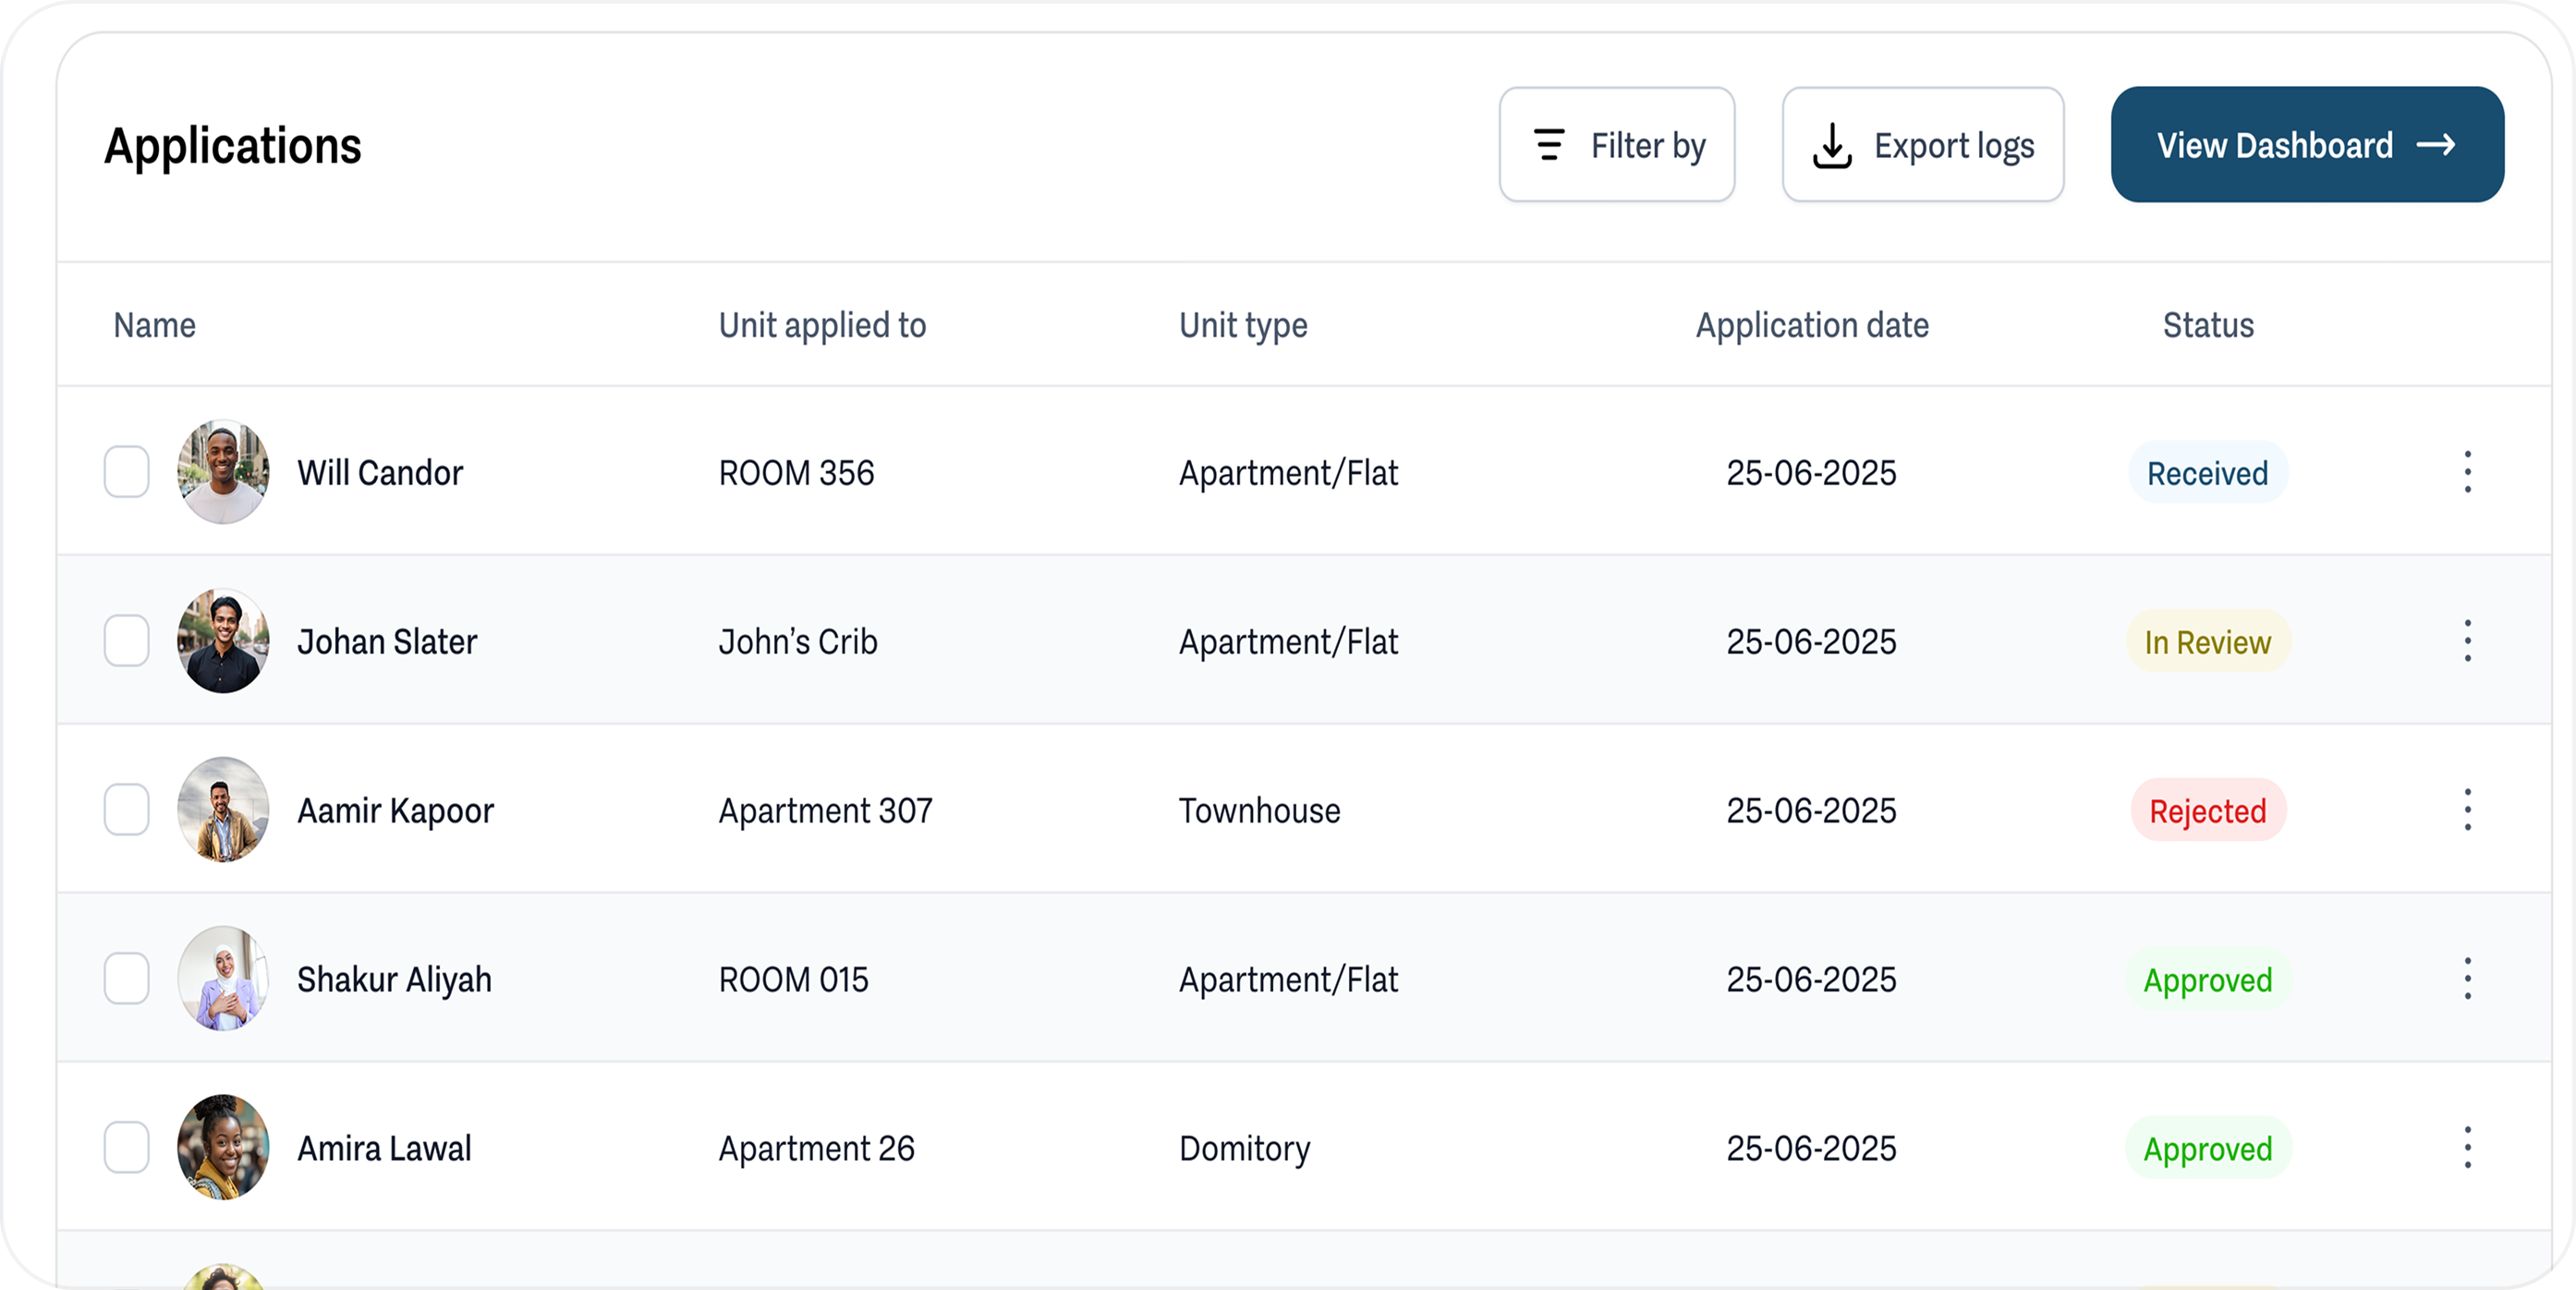This screenshot has width=2576, height=1290.
Task: Click the John's Crib unit cell
Action: point(798,642)
